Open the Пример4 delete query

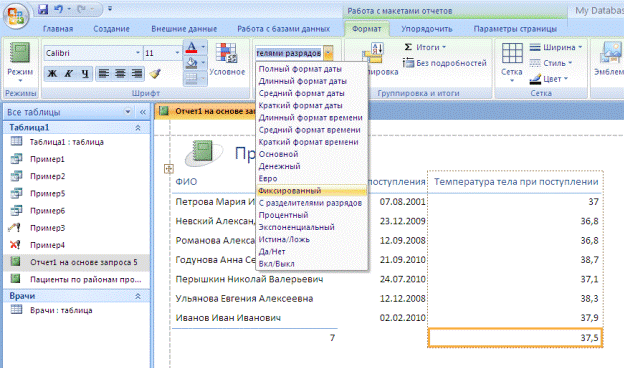[76, 245]
